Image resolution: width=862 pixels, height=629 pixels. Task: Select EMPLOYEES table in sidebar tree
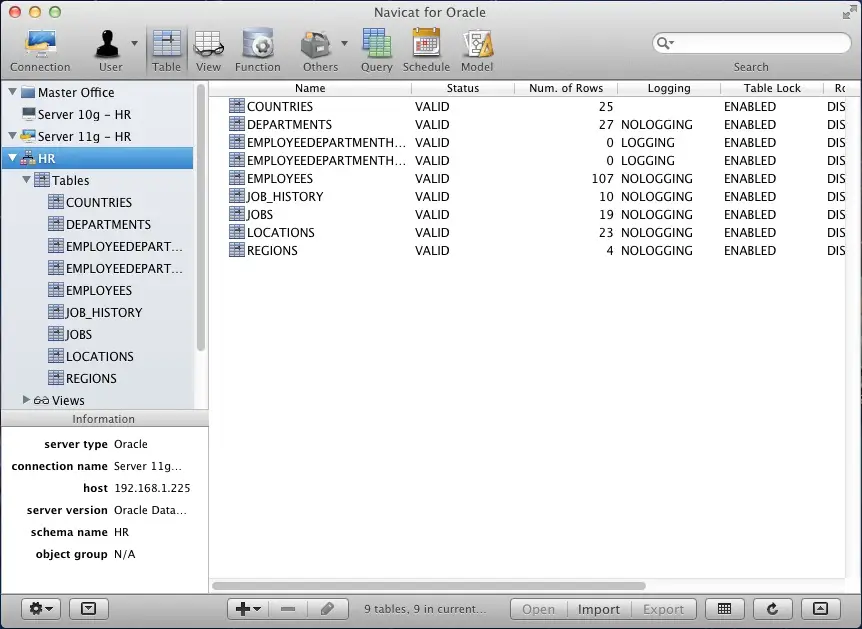[99, 290]
